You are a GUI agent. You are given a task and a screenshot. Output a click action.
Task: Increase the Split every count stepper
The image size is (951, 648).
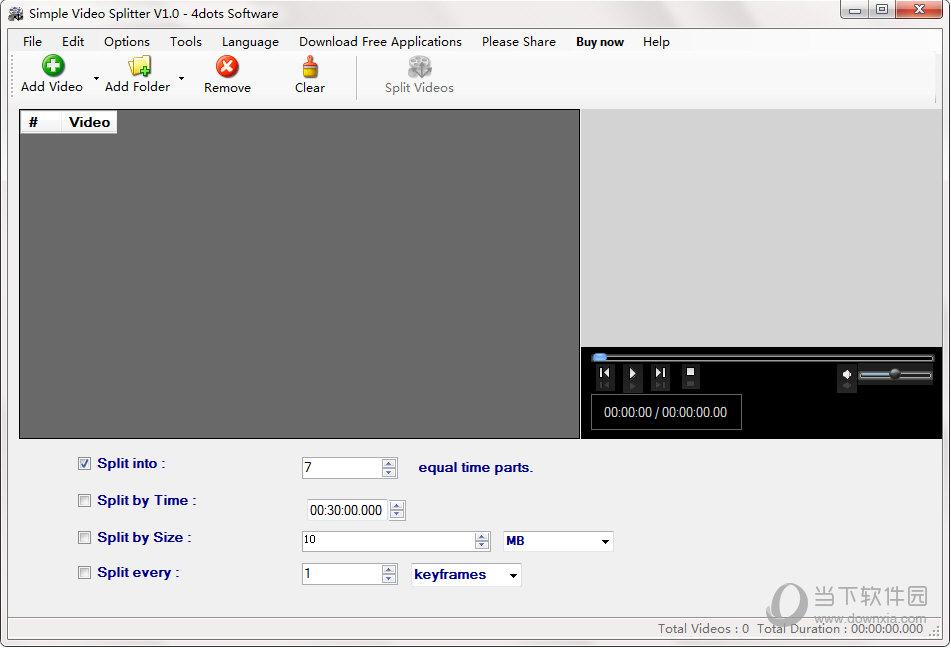point(389,570)
